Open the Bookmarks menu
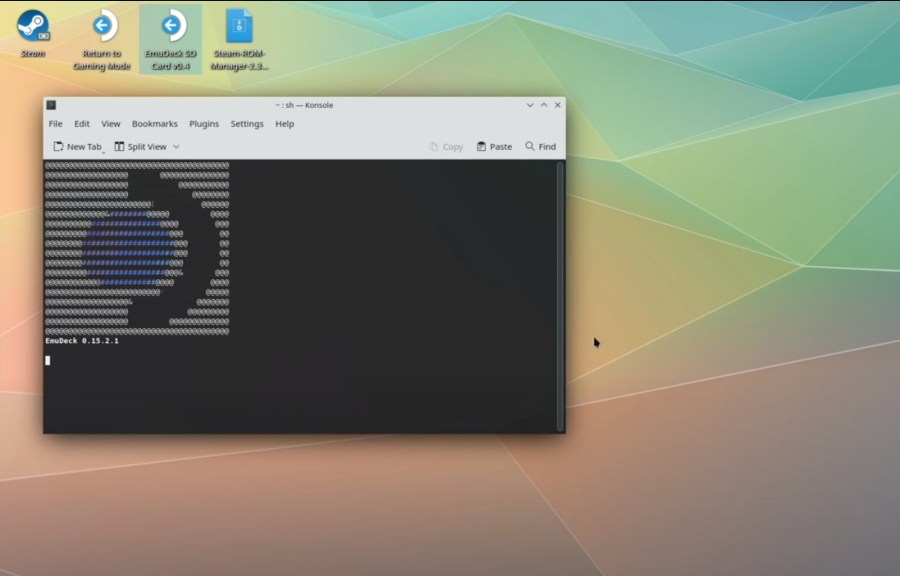Viewport: 900px width, 576px height. tap(154, 124)
